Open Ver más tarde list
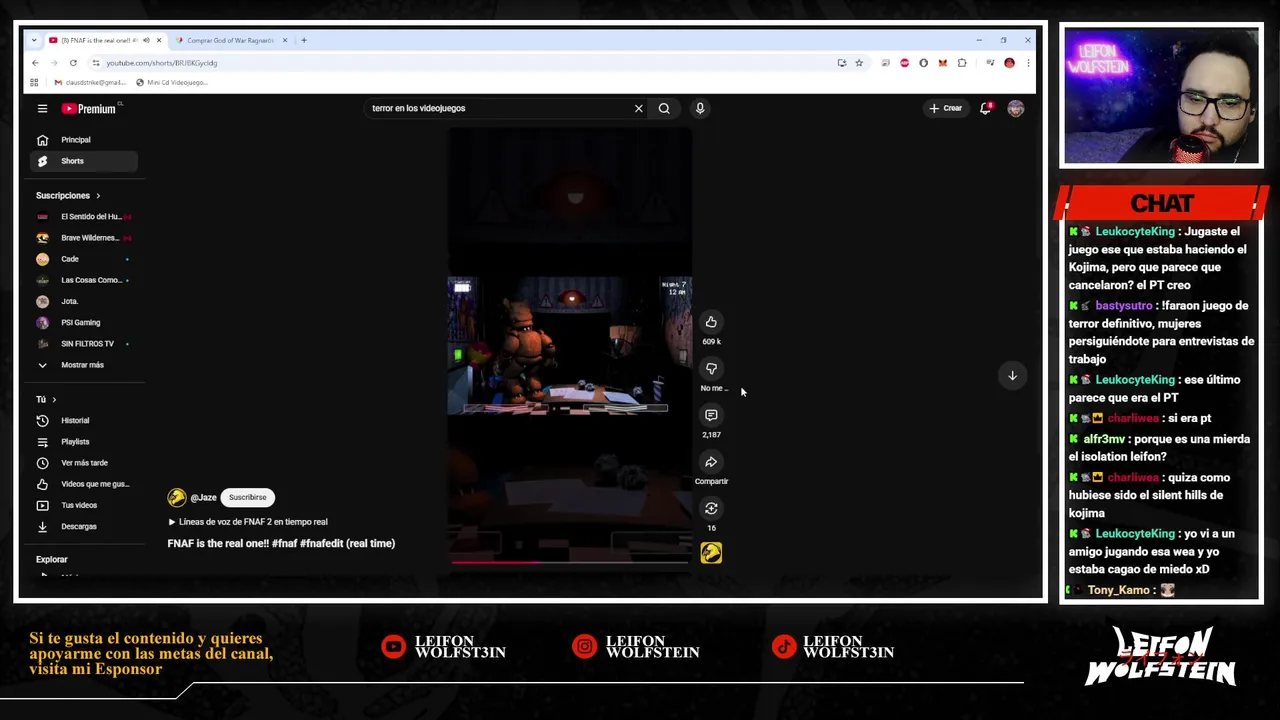 [x=84, y=463]
